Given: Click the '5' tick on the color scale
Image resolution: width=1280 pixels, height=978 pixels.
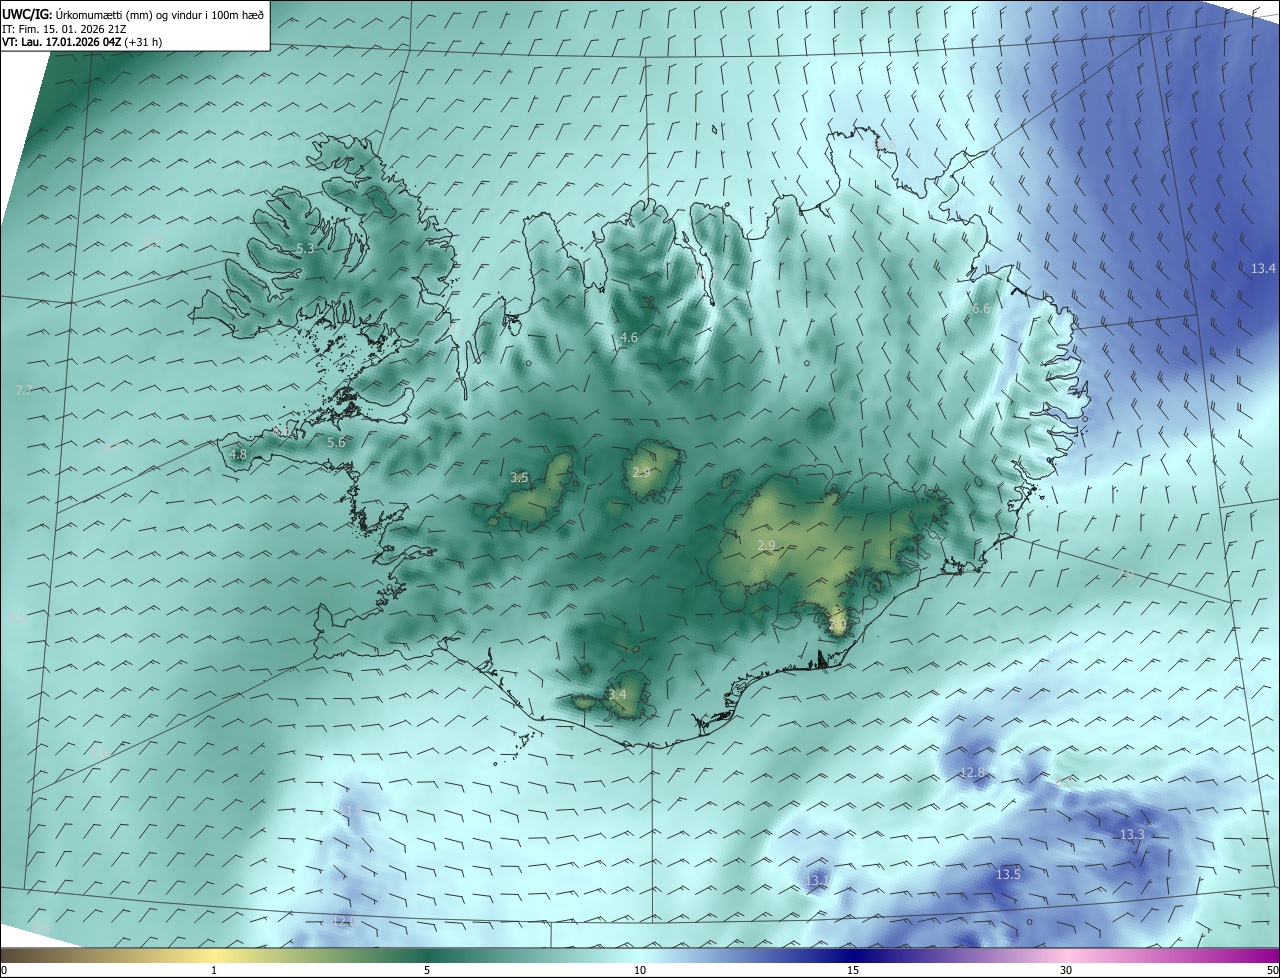Looking at the screenshot, I should 427,970.
